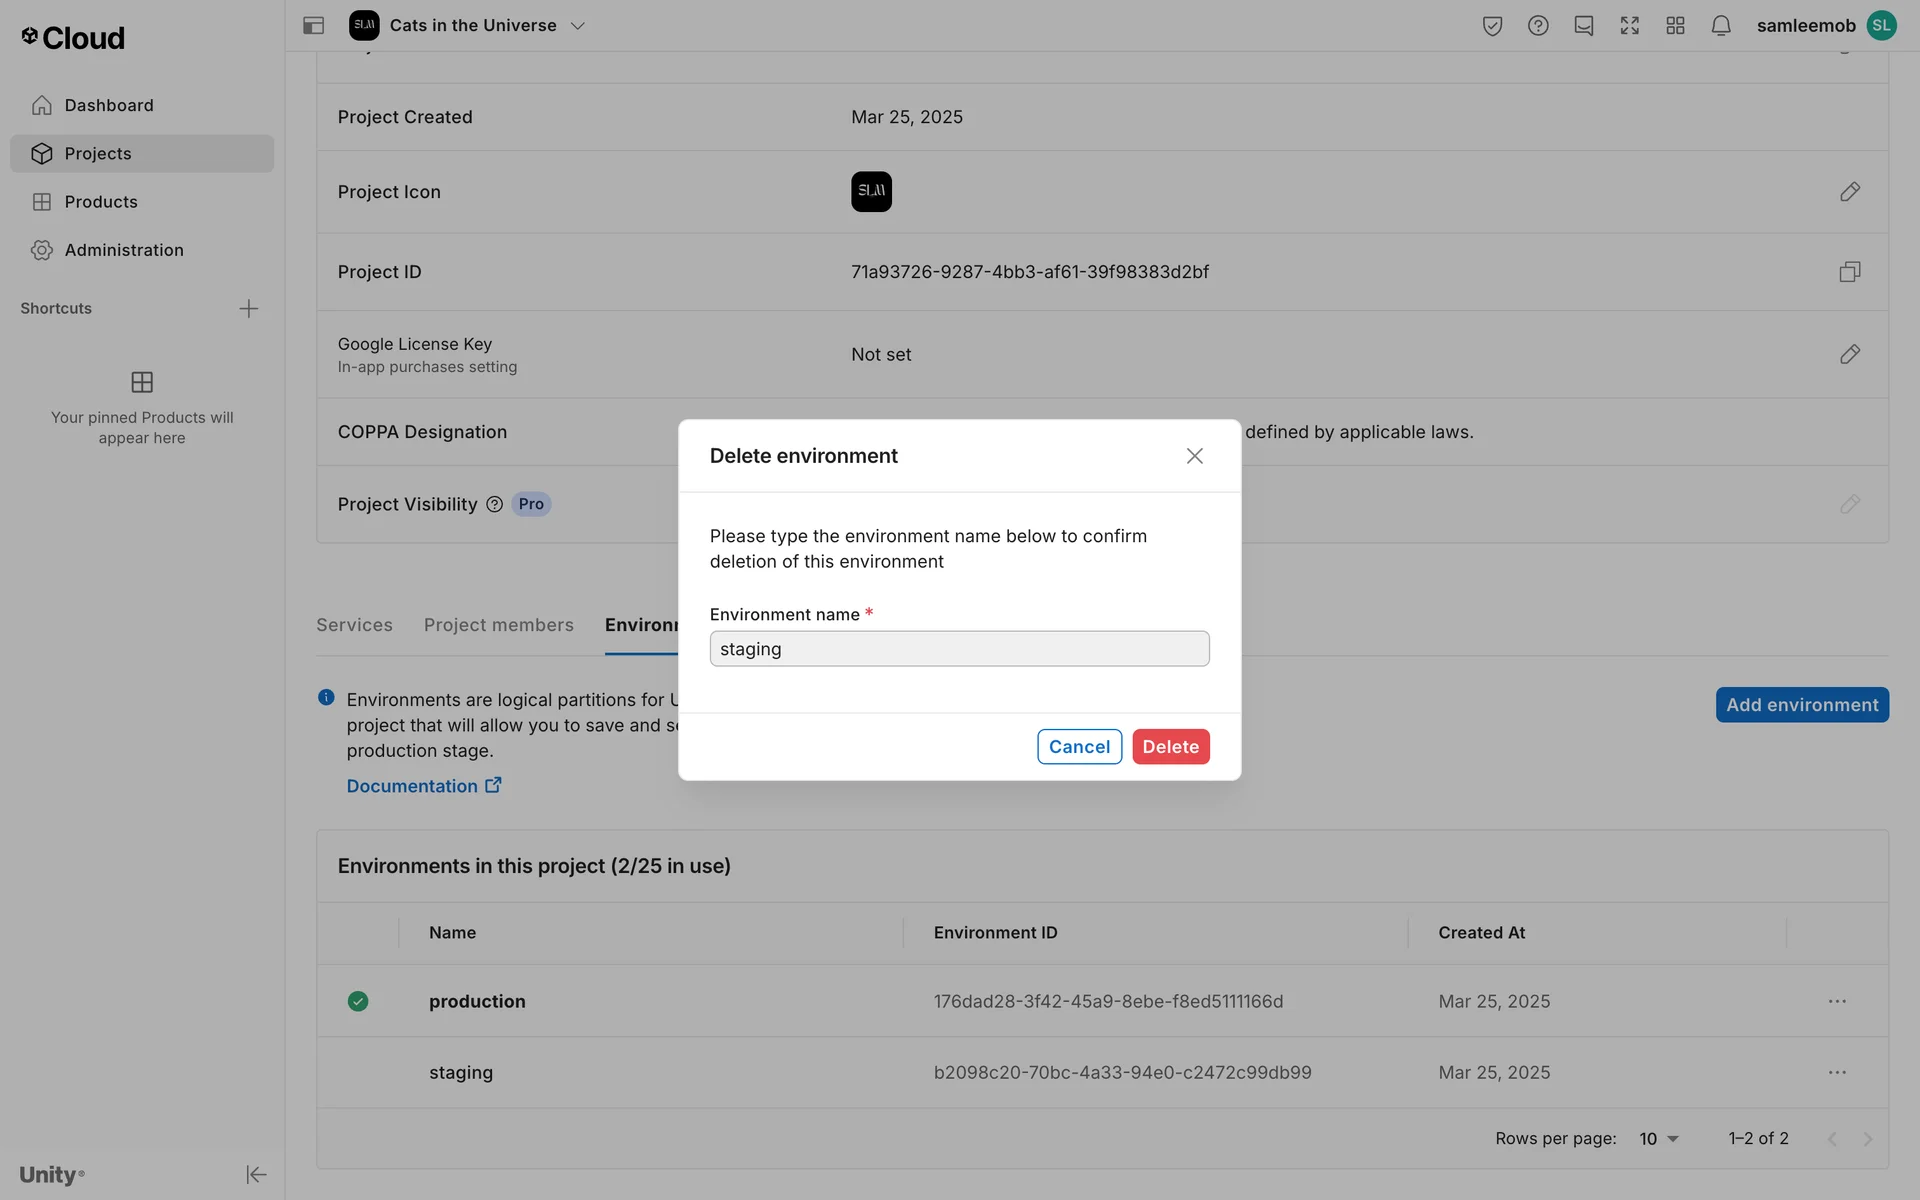This screenshot has width=1920, height=1200.
Task: Copy the Project ID with copy icon
Action: [x=1849, y=272]
